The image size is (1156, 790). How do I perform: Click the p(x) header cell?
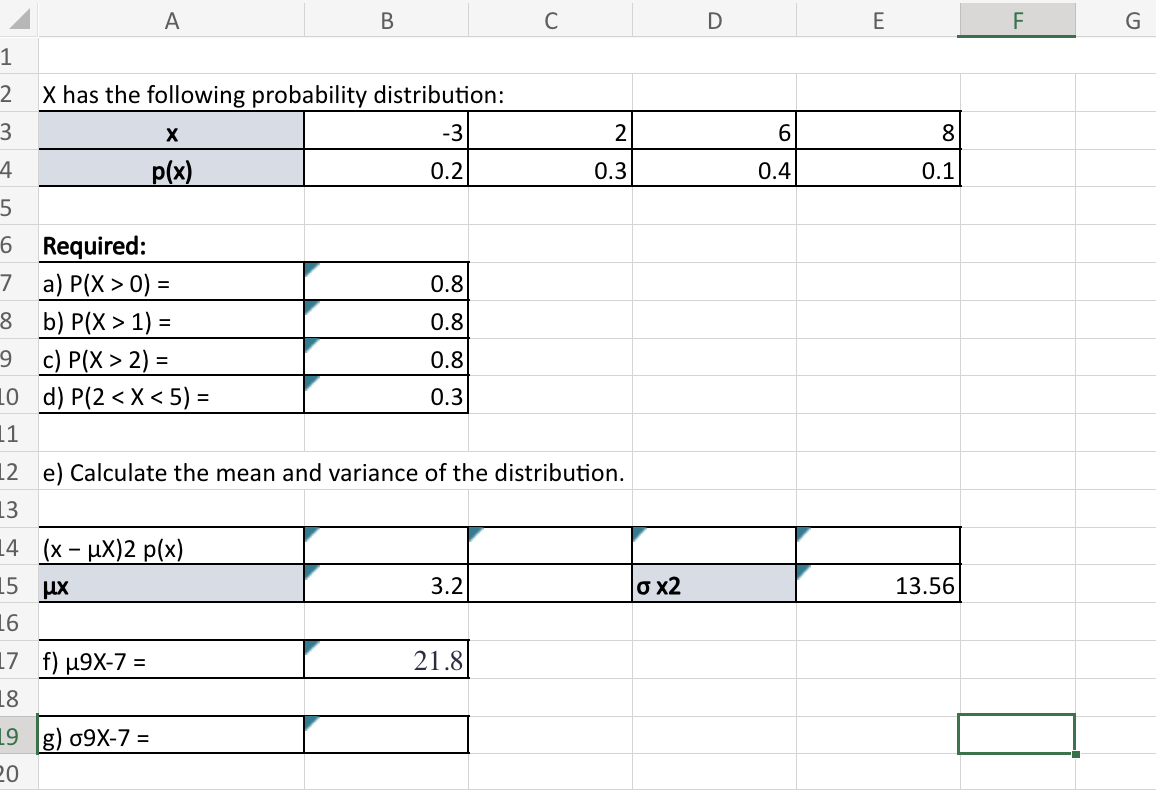[x=170, y=170]
